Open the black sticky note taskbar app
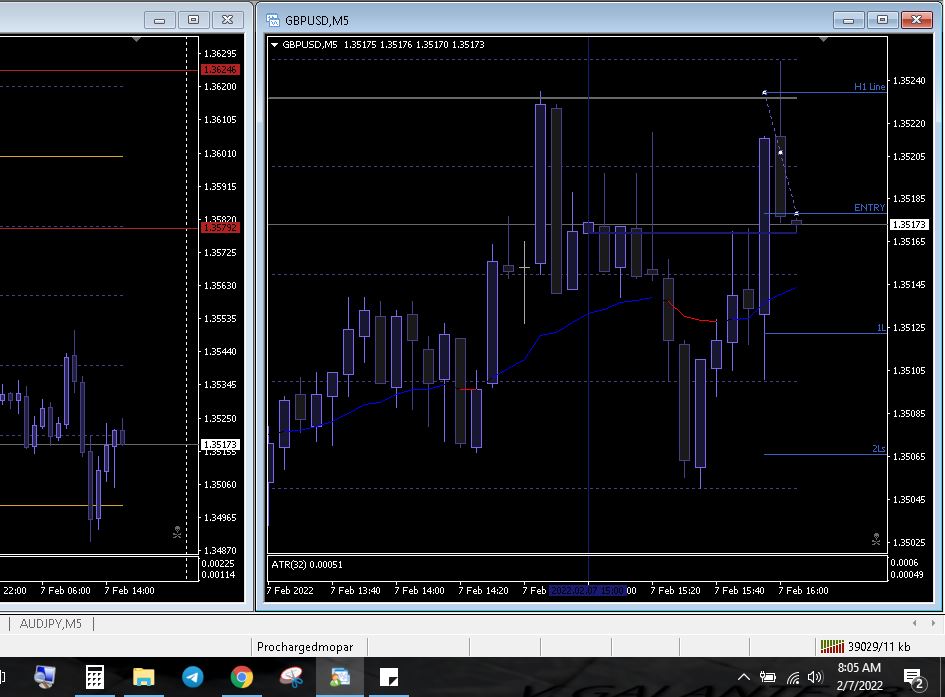 390,677
